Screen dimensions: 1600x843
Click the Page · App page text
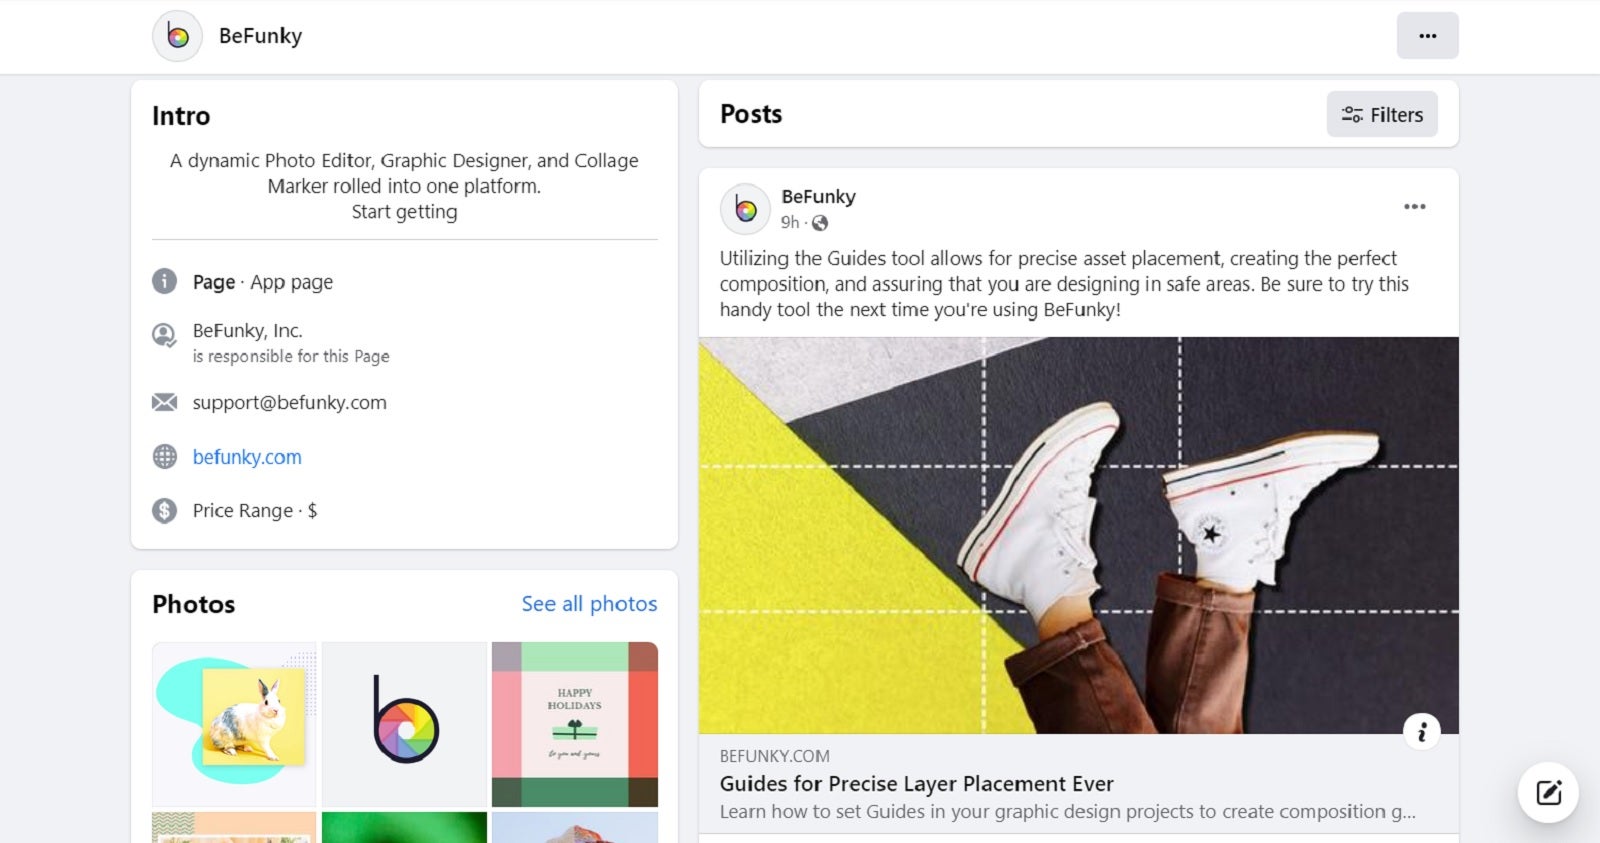click(263, 282)
